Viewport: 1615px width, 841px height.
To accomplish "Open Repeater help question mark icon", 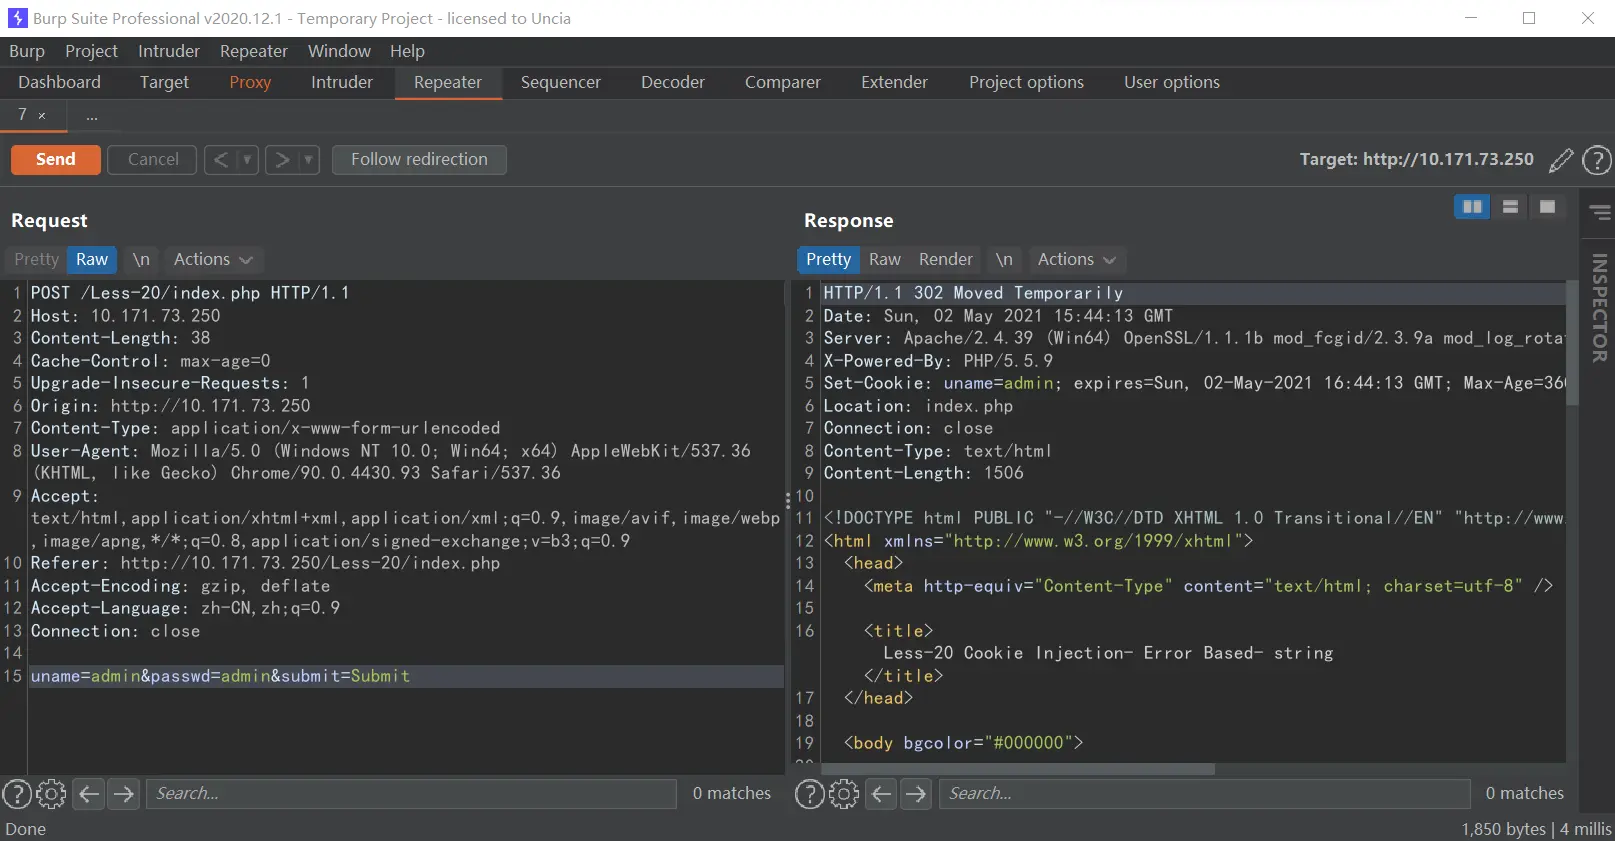I will [x=1597, y=160].
